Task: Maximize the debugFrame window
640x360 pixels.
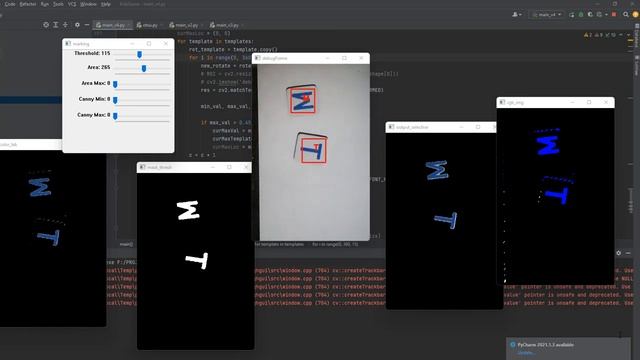Action: point(344,58)
